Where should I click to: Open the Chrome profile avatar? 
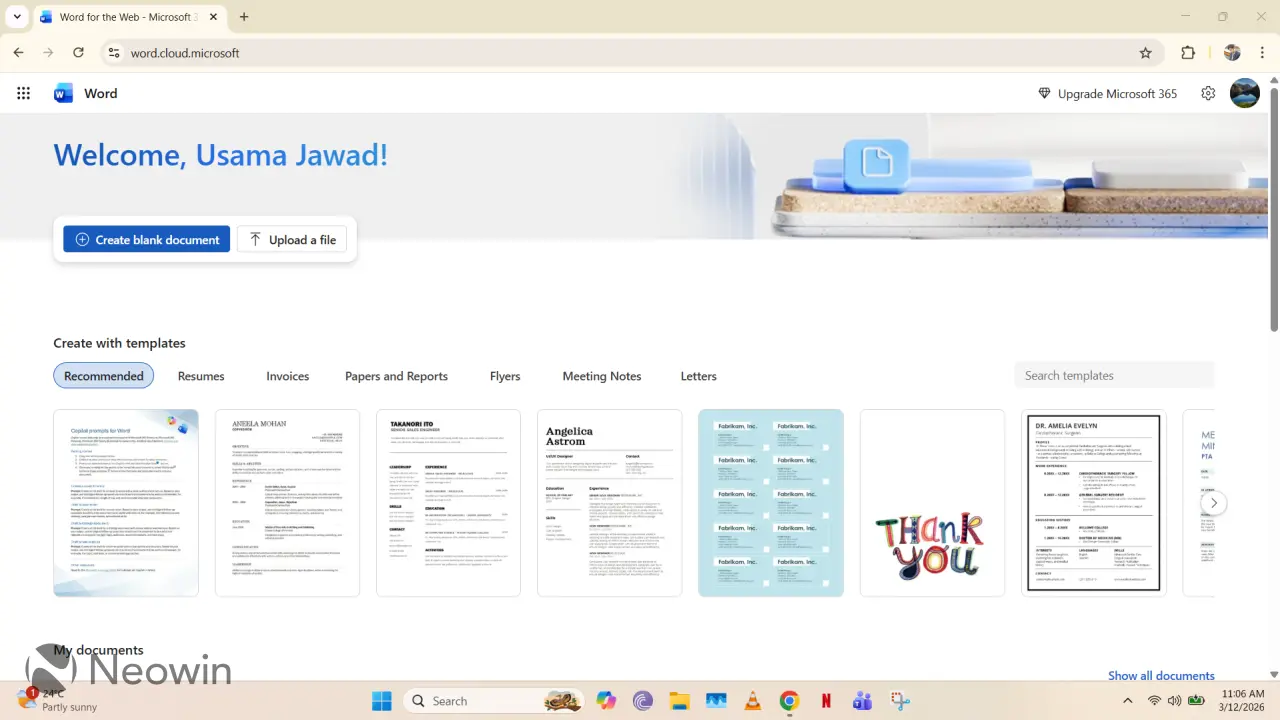pyautogui.click(x=1232, y=53)
